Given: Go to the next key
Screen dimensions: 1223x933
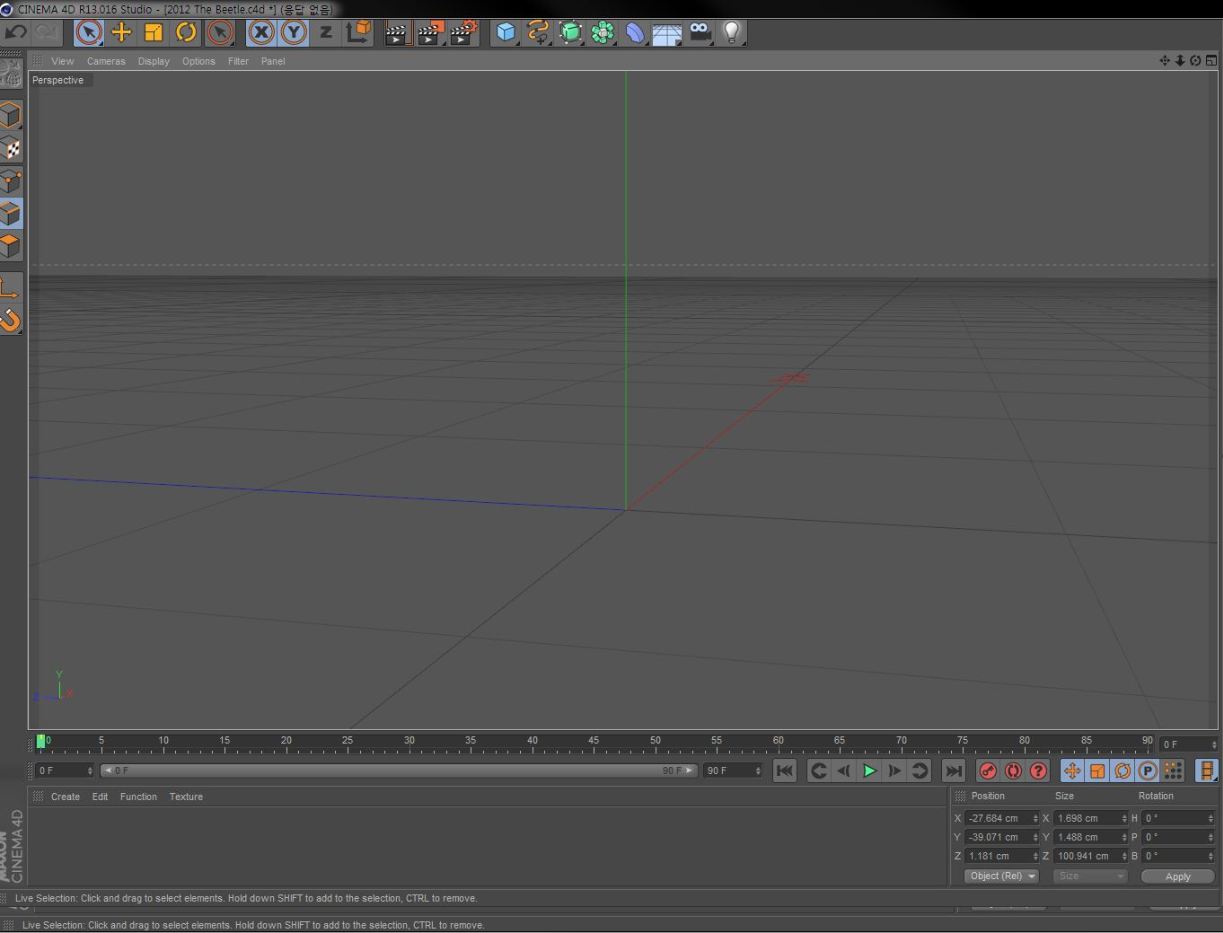Looking at the screenshot, I should pos(920,771).
